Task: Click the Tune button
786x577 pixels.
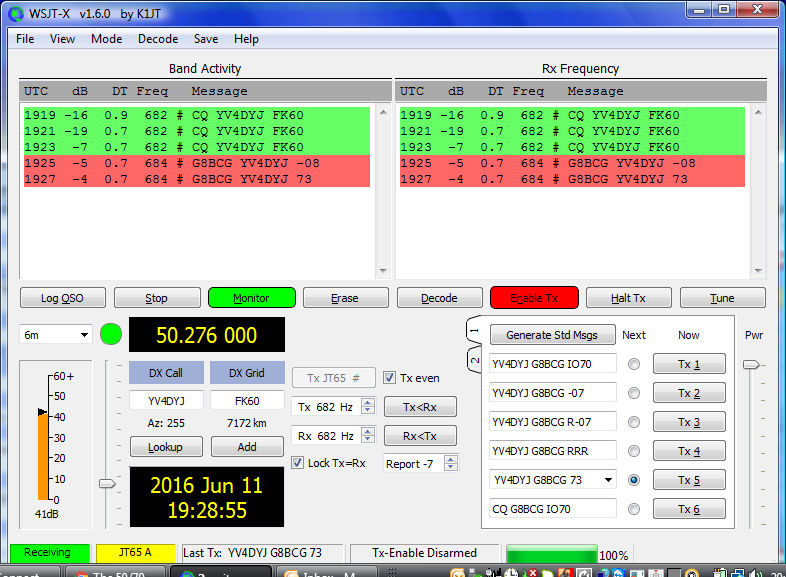Action: (x=723, y=298)
